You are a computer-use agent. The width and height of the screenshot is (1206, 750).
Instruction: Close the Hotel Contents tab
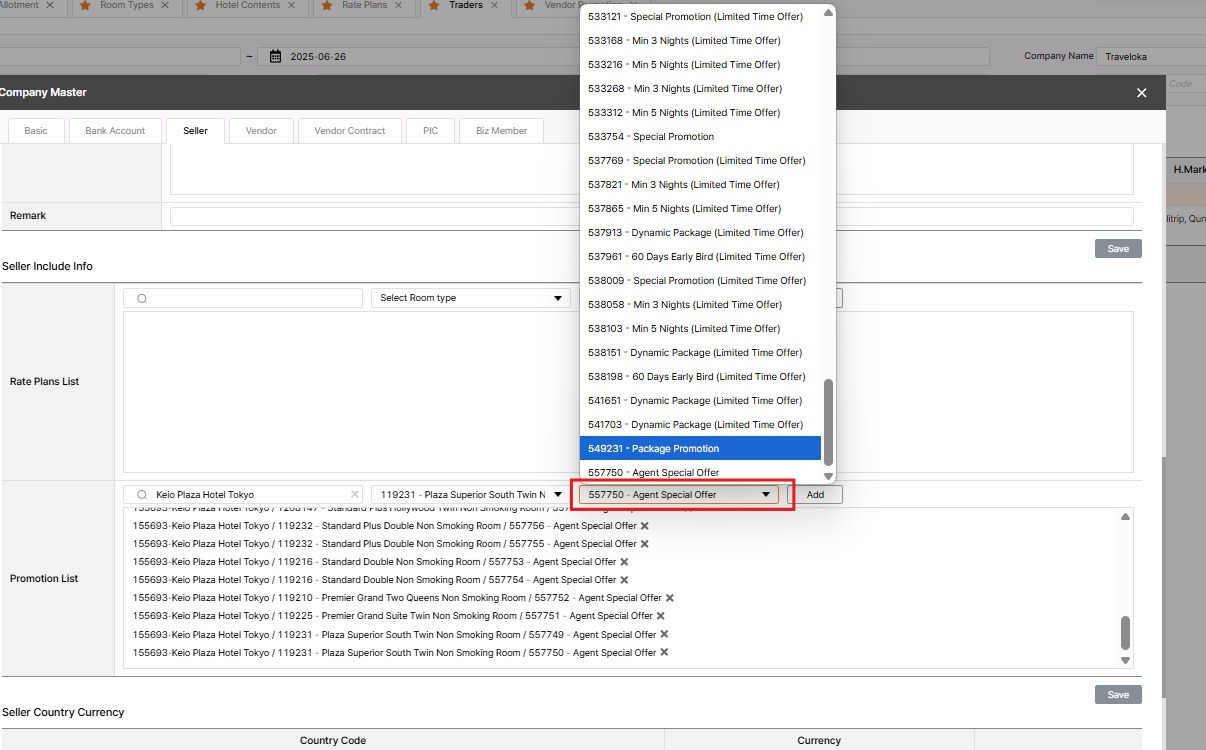pos(292,6)
